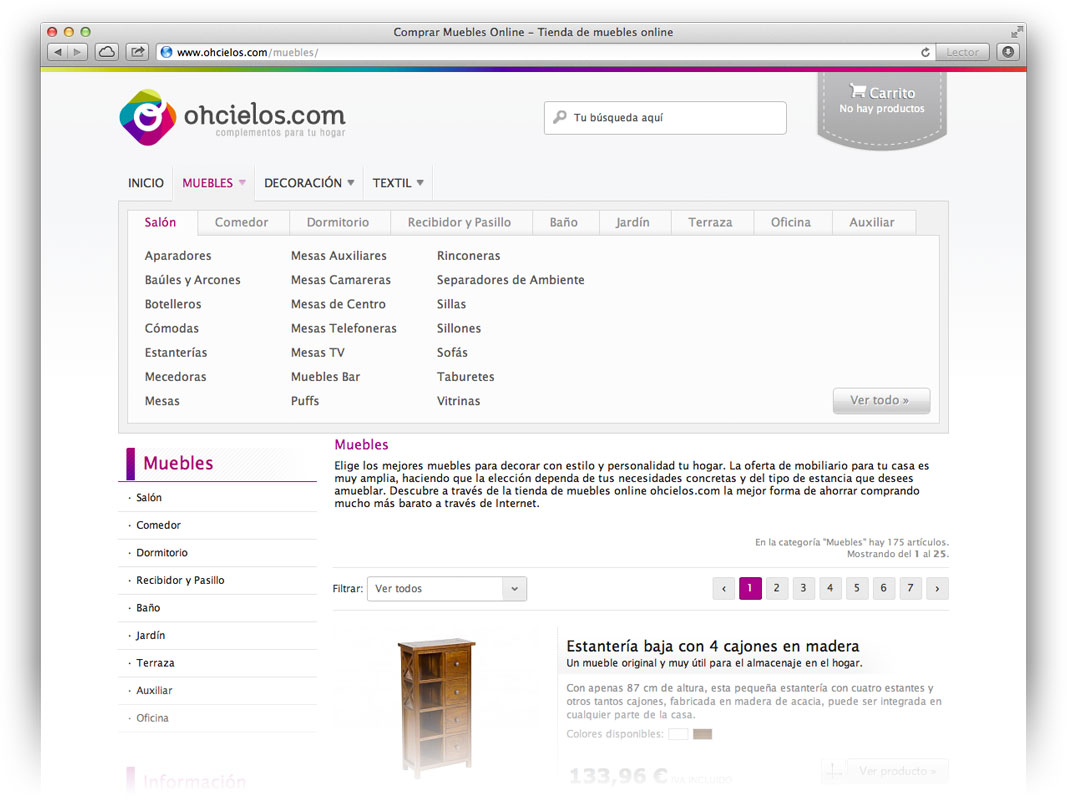Switch to the Comedor tab
The image size is (1067, 800).
point(241,222)
